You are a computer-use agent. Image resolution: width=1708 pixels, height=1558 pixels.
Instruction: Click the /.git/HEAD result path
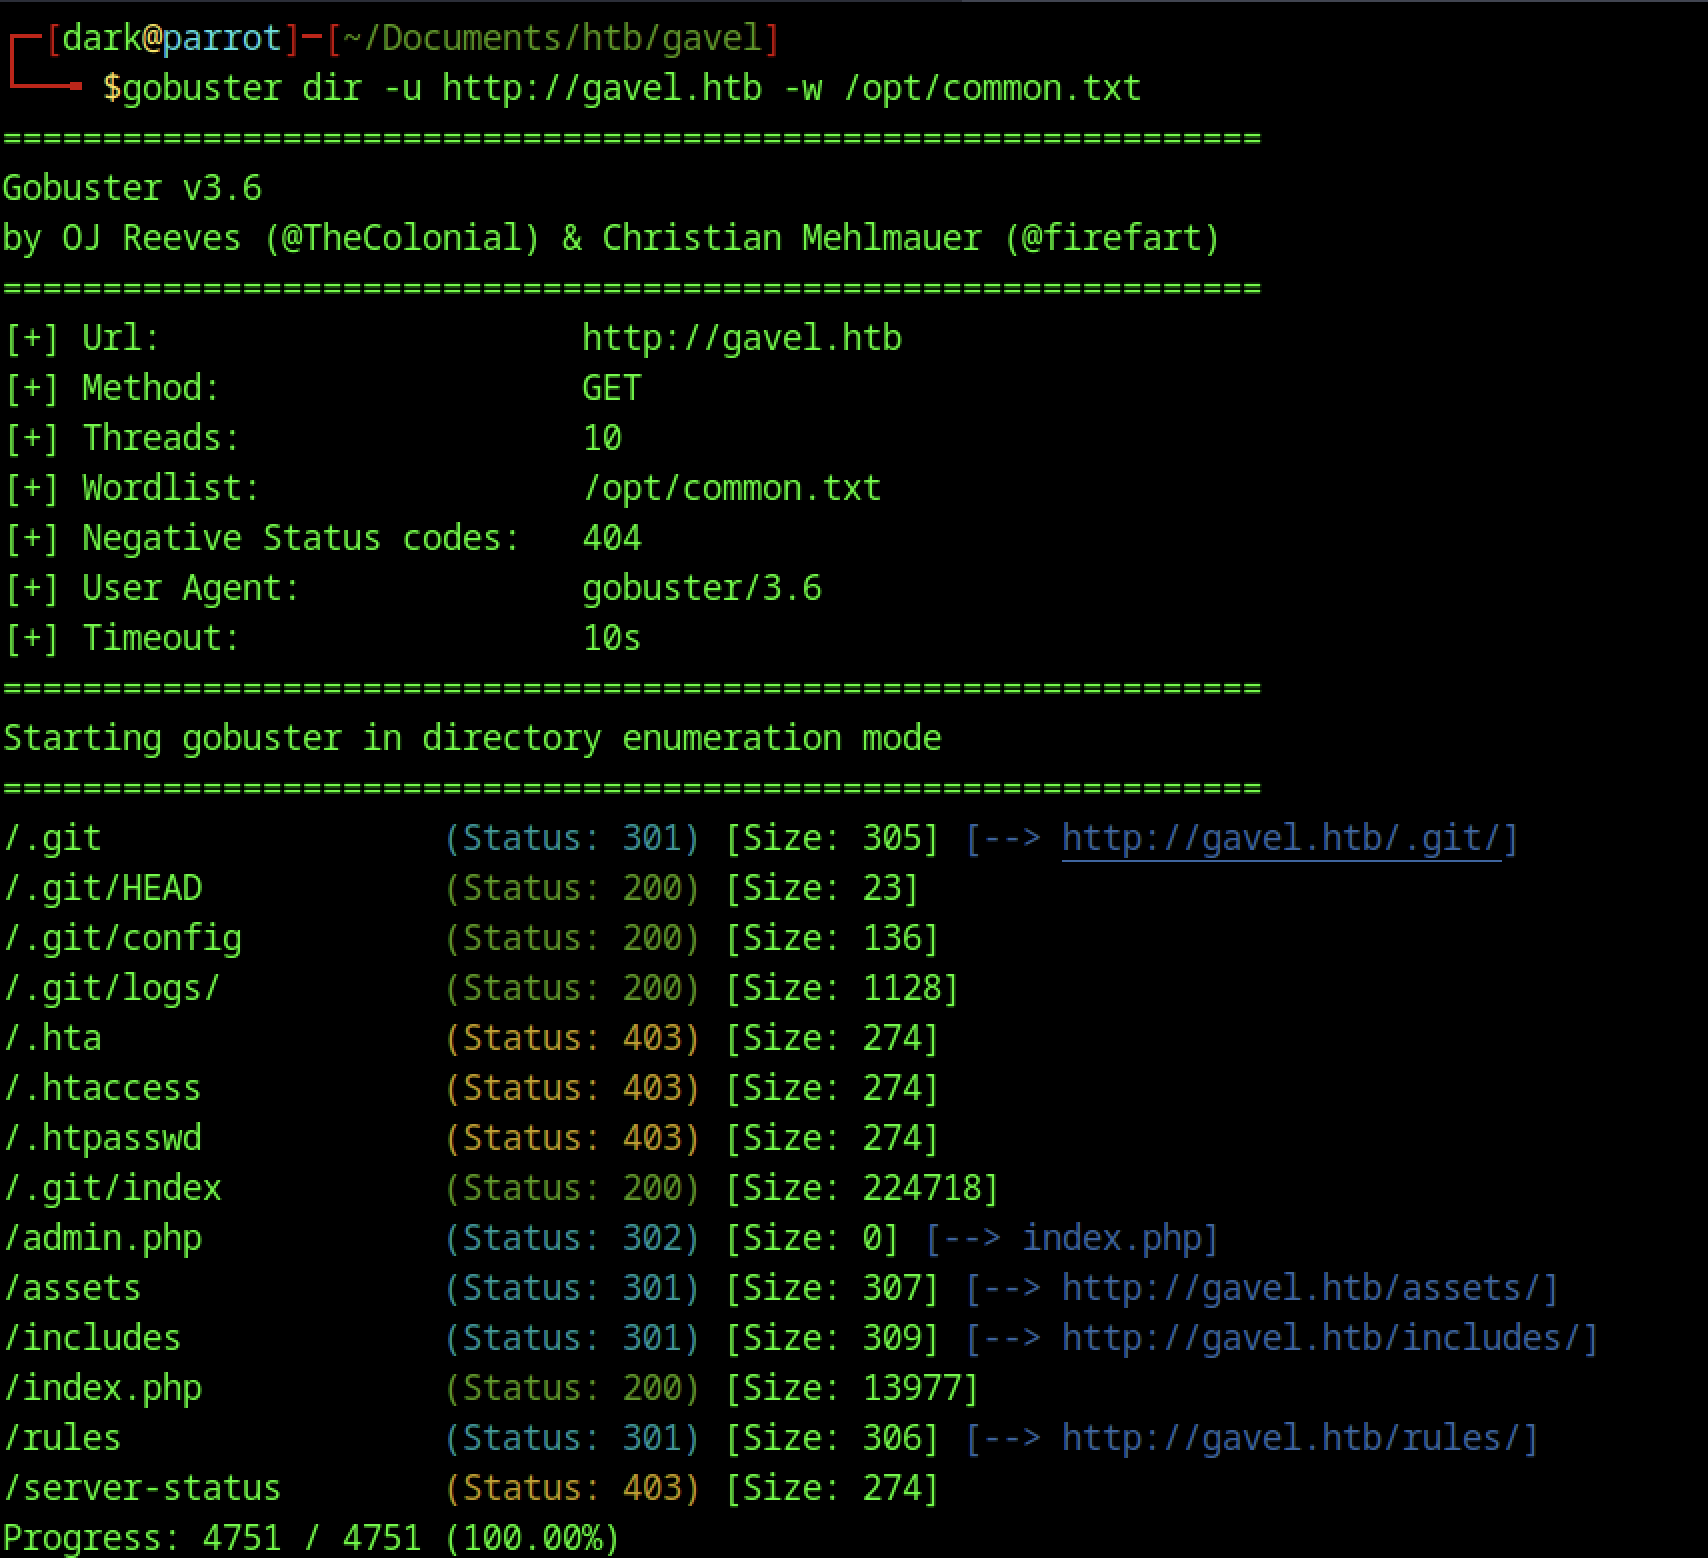(x=103, y=888)
